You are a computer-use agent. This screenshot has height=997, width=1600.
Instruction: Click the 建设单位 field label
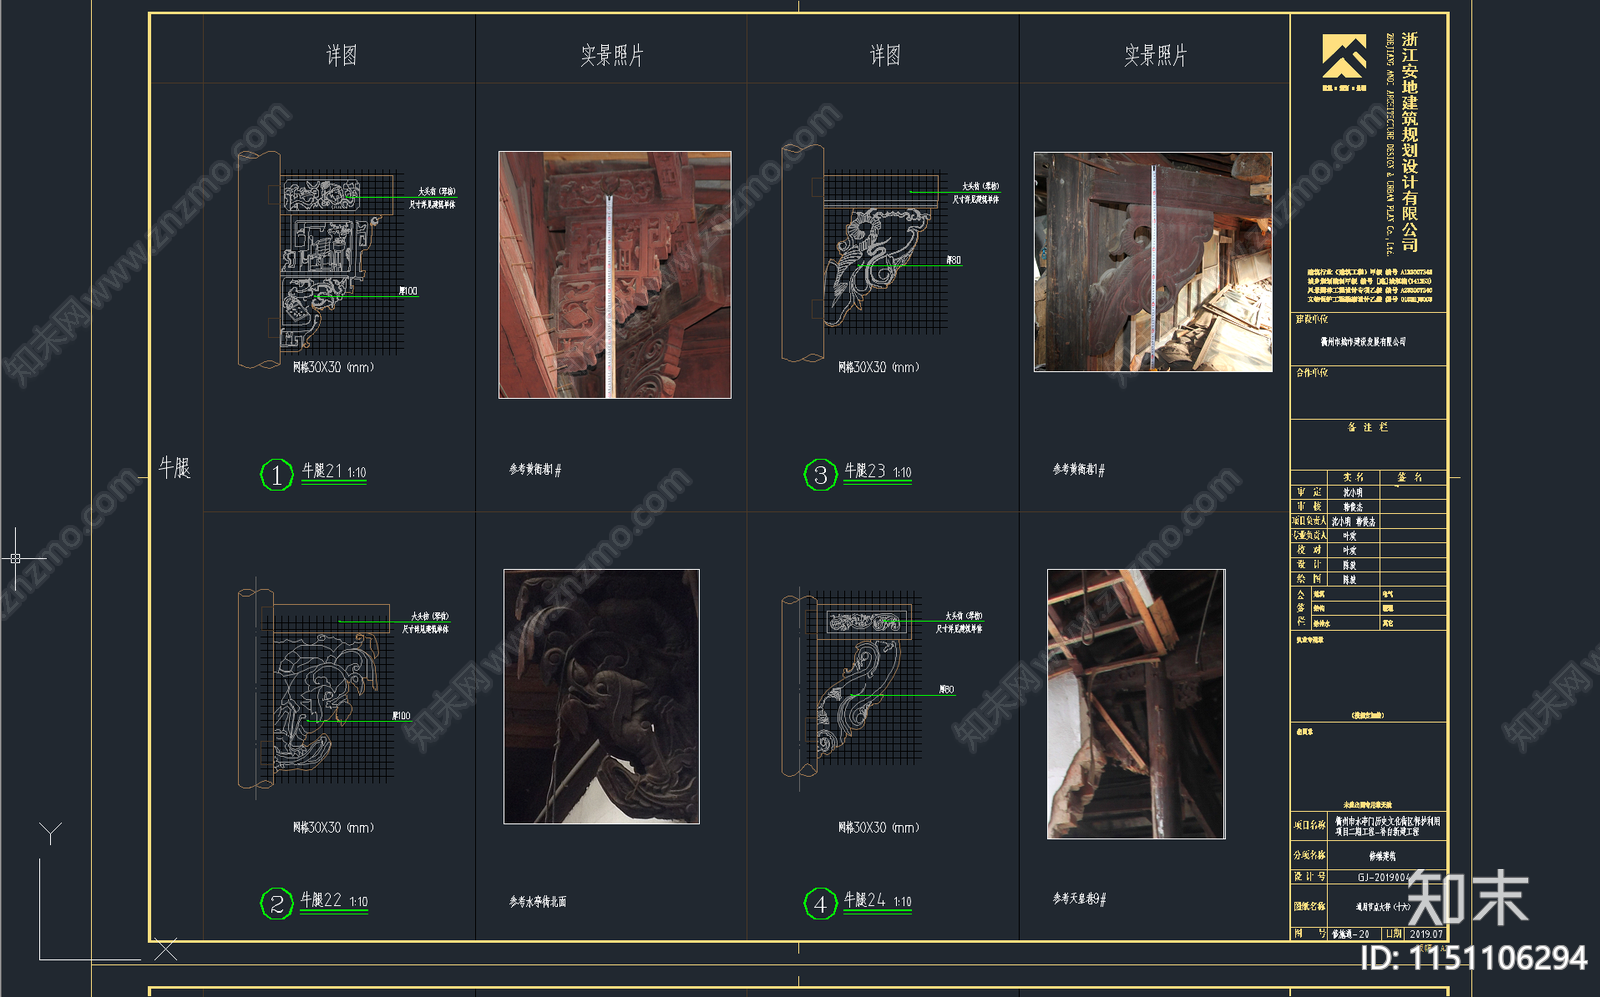pyautogui.click(x=1312, y=319)
